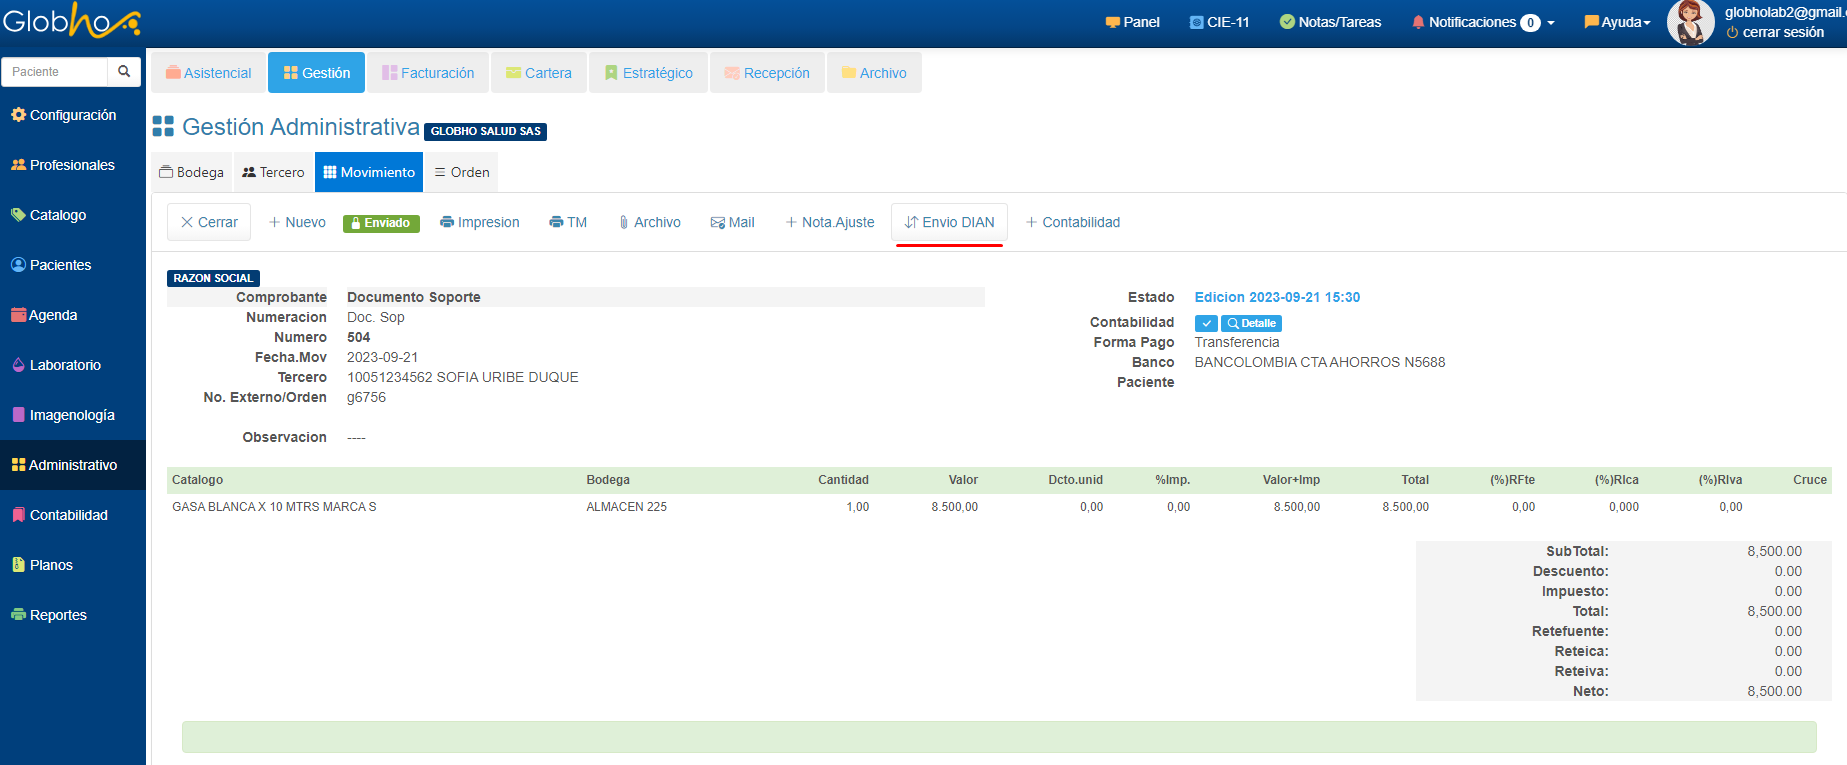Close the document with Cerrar

point(209,222)
